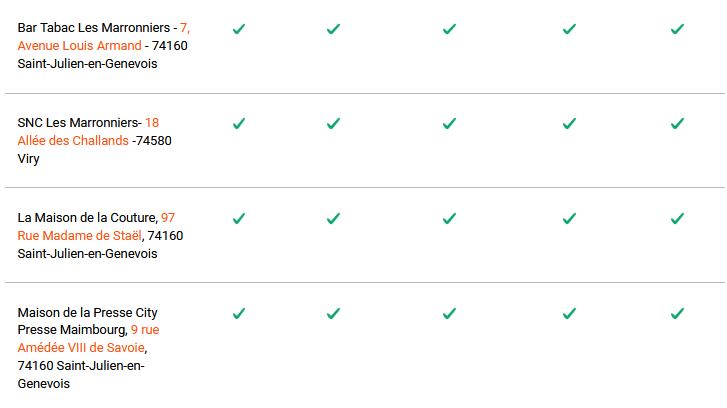
Task: Open the 7, Avenue Louis Armand address link
Action: (x=80, y=45)
